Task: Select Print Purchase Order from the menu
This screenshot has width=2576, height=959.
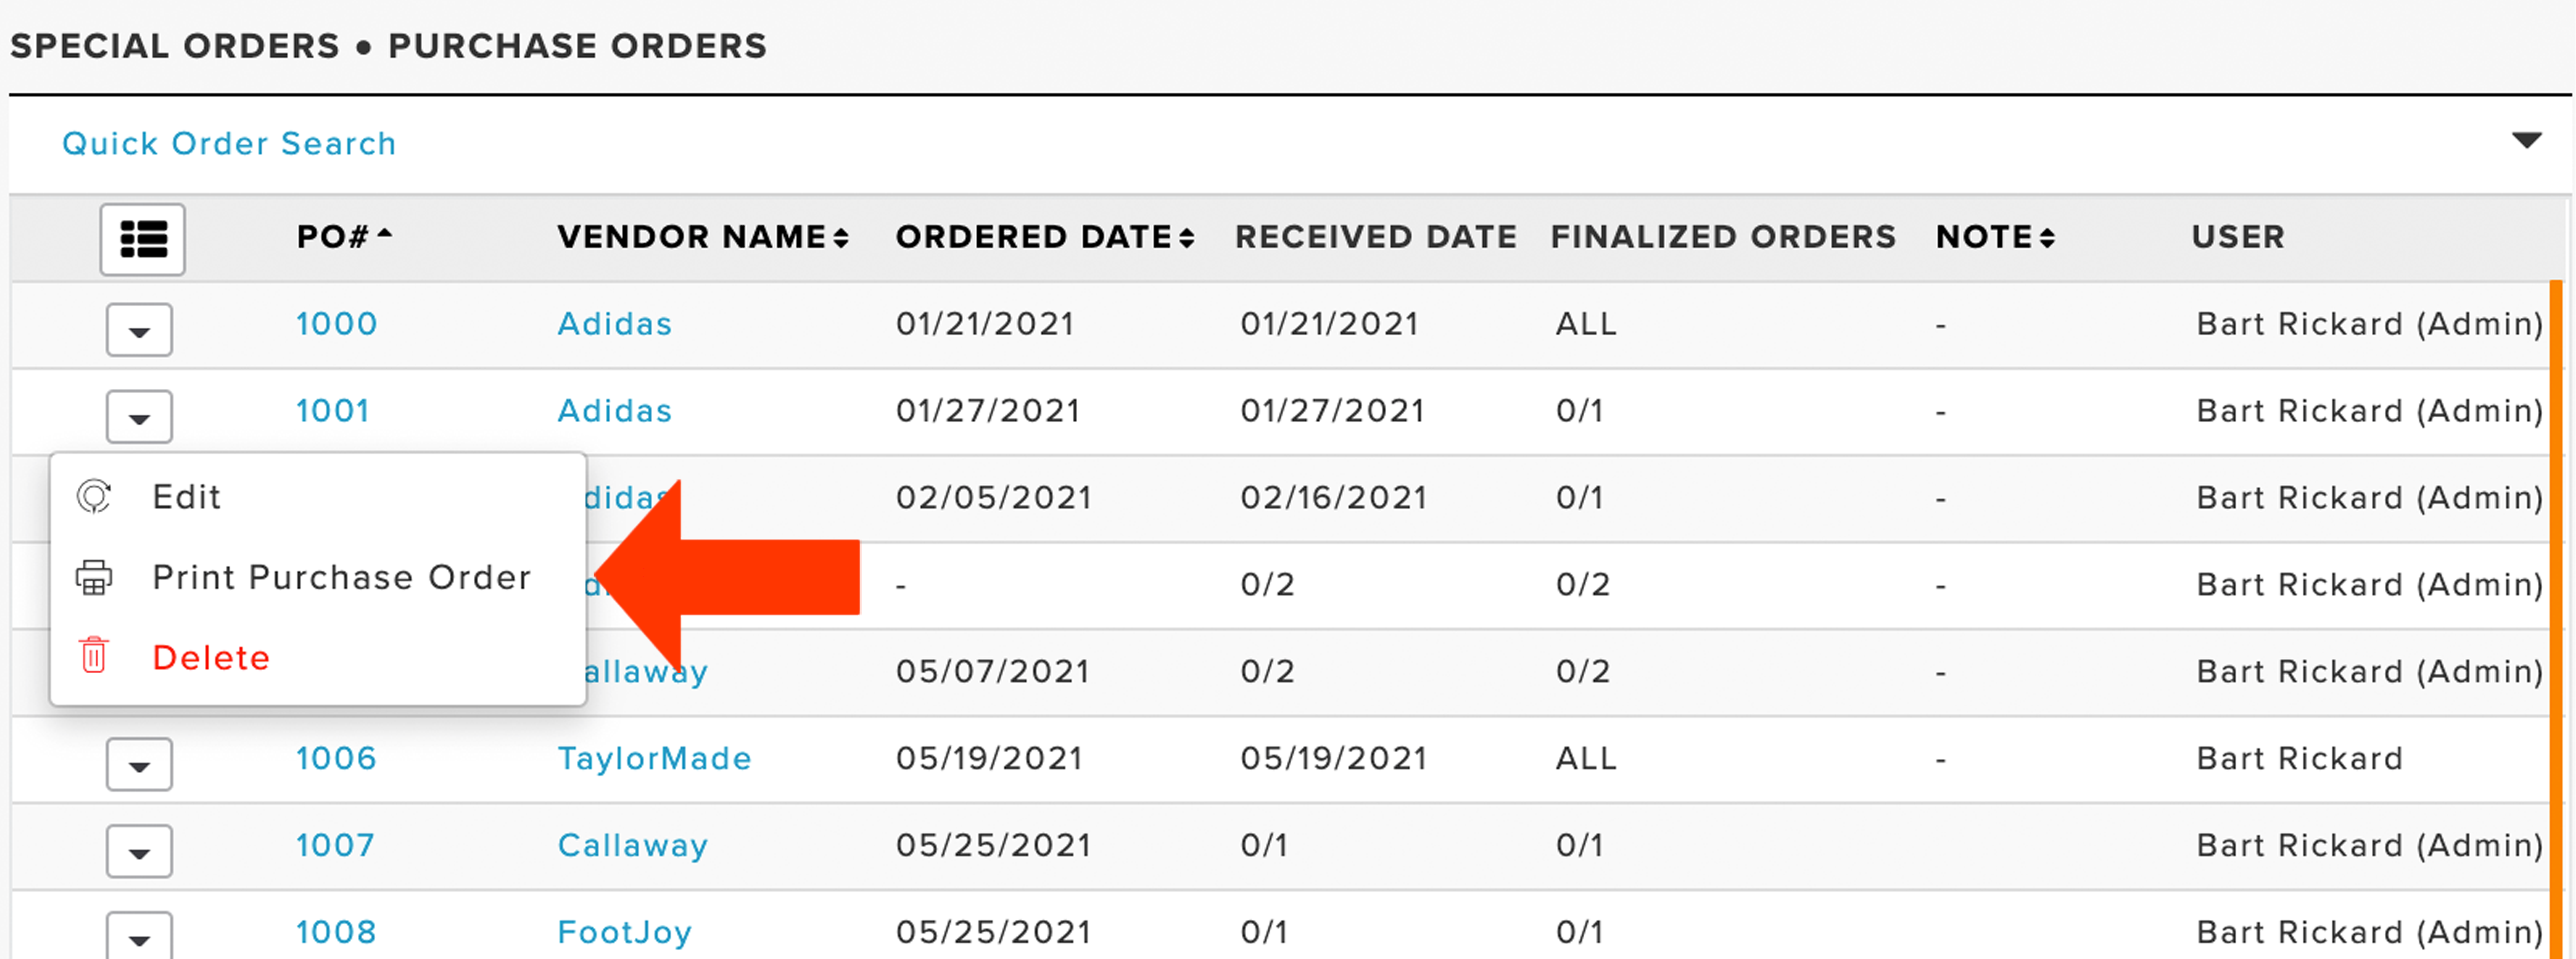Action: pyautogui.click(x=341, y=578)
